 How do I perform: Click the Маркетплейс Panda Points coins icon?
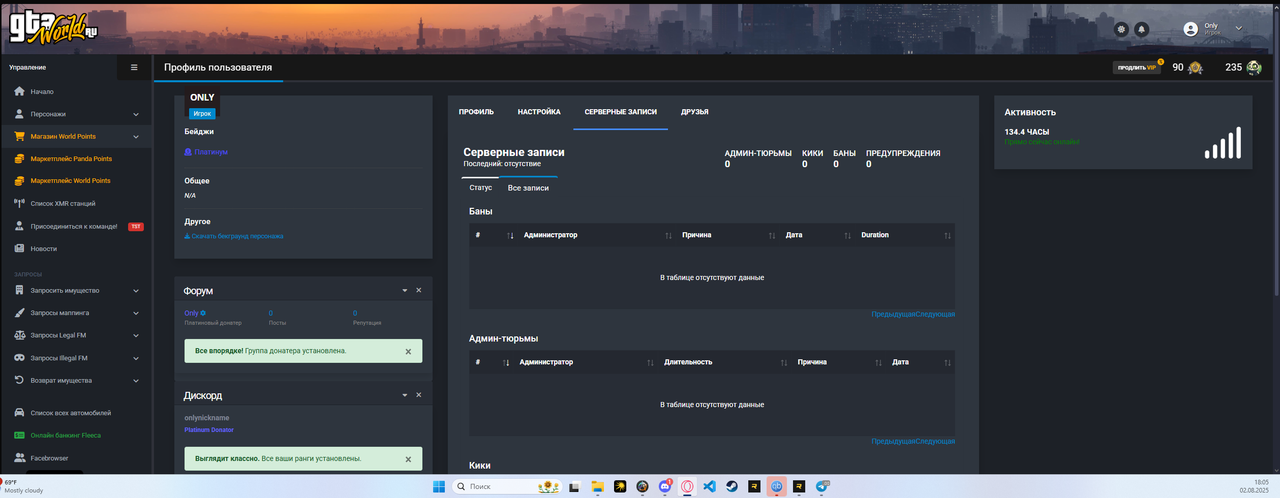[x=19, y=158]
